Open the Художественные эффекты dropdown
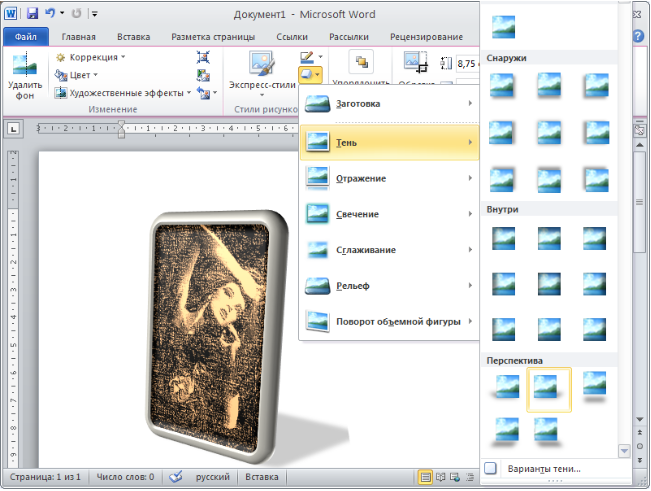The width and height of the screenshot is (651, 491). coord(121,93)
